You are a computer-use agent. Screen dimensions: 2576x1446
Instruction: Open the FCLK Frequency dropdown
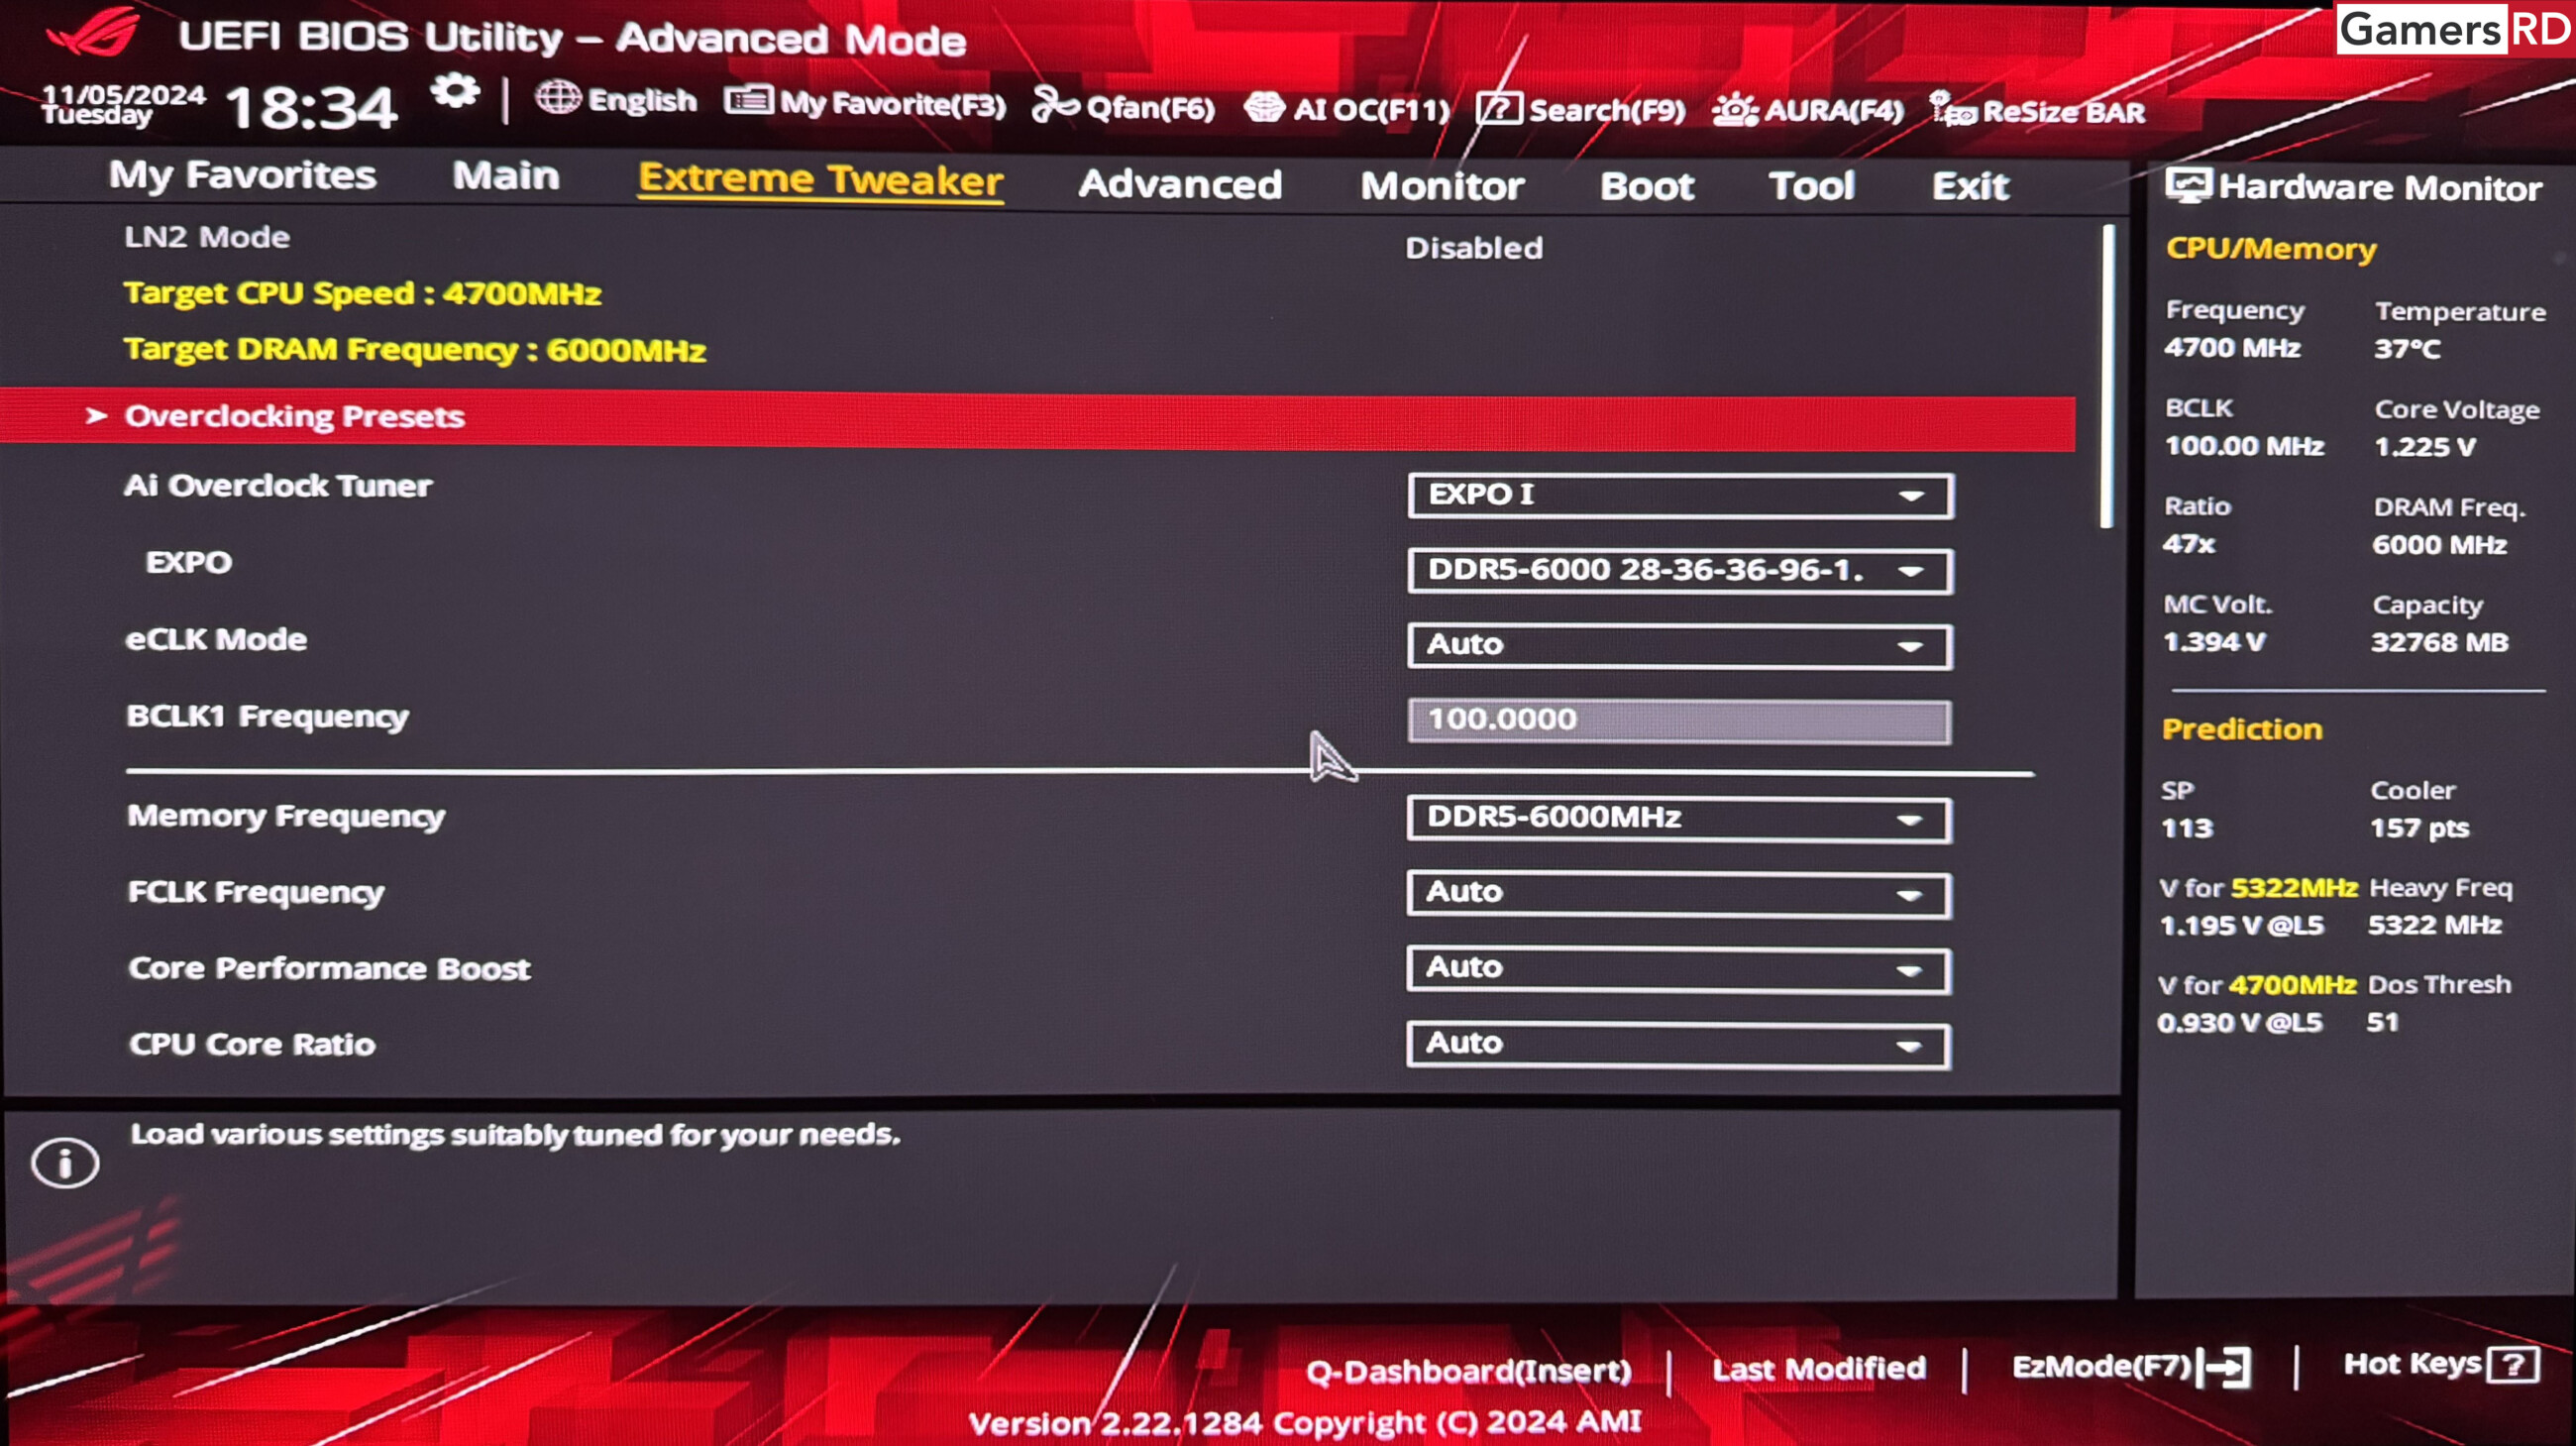(x=1678, y=894)
